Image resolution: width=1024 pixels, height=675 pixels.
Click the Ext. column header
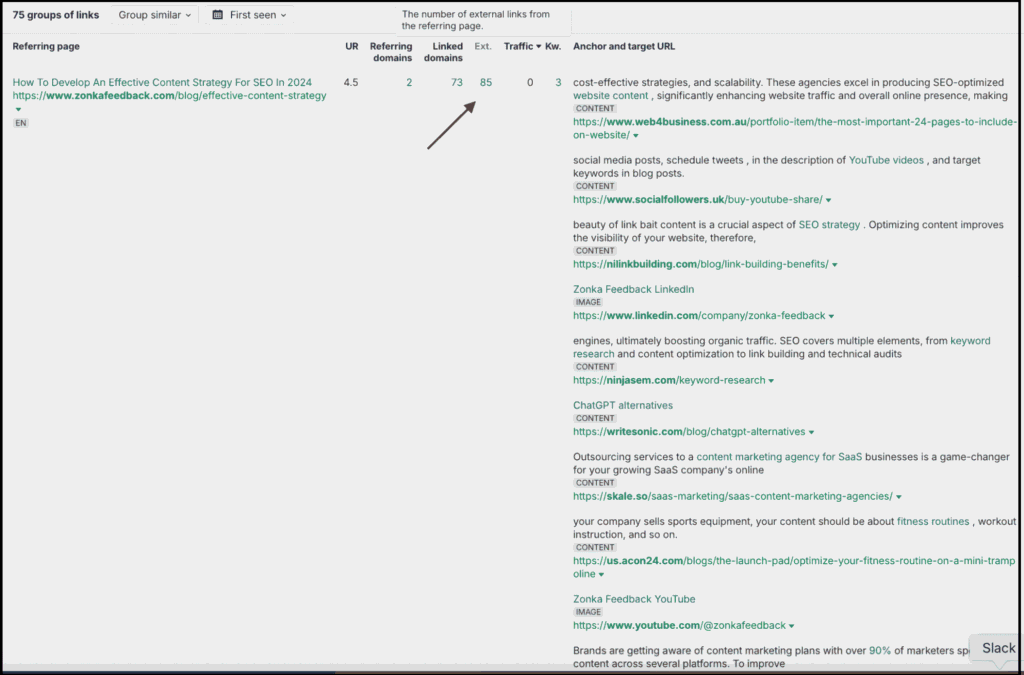tap(483, 46)
